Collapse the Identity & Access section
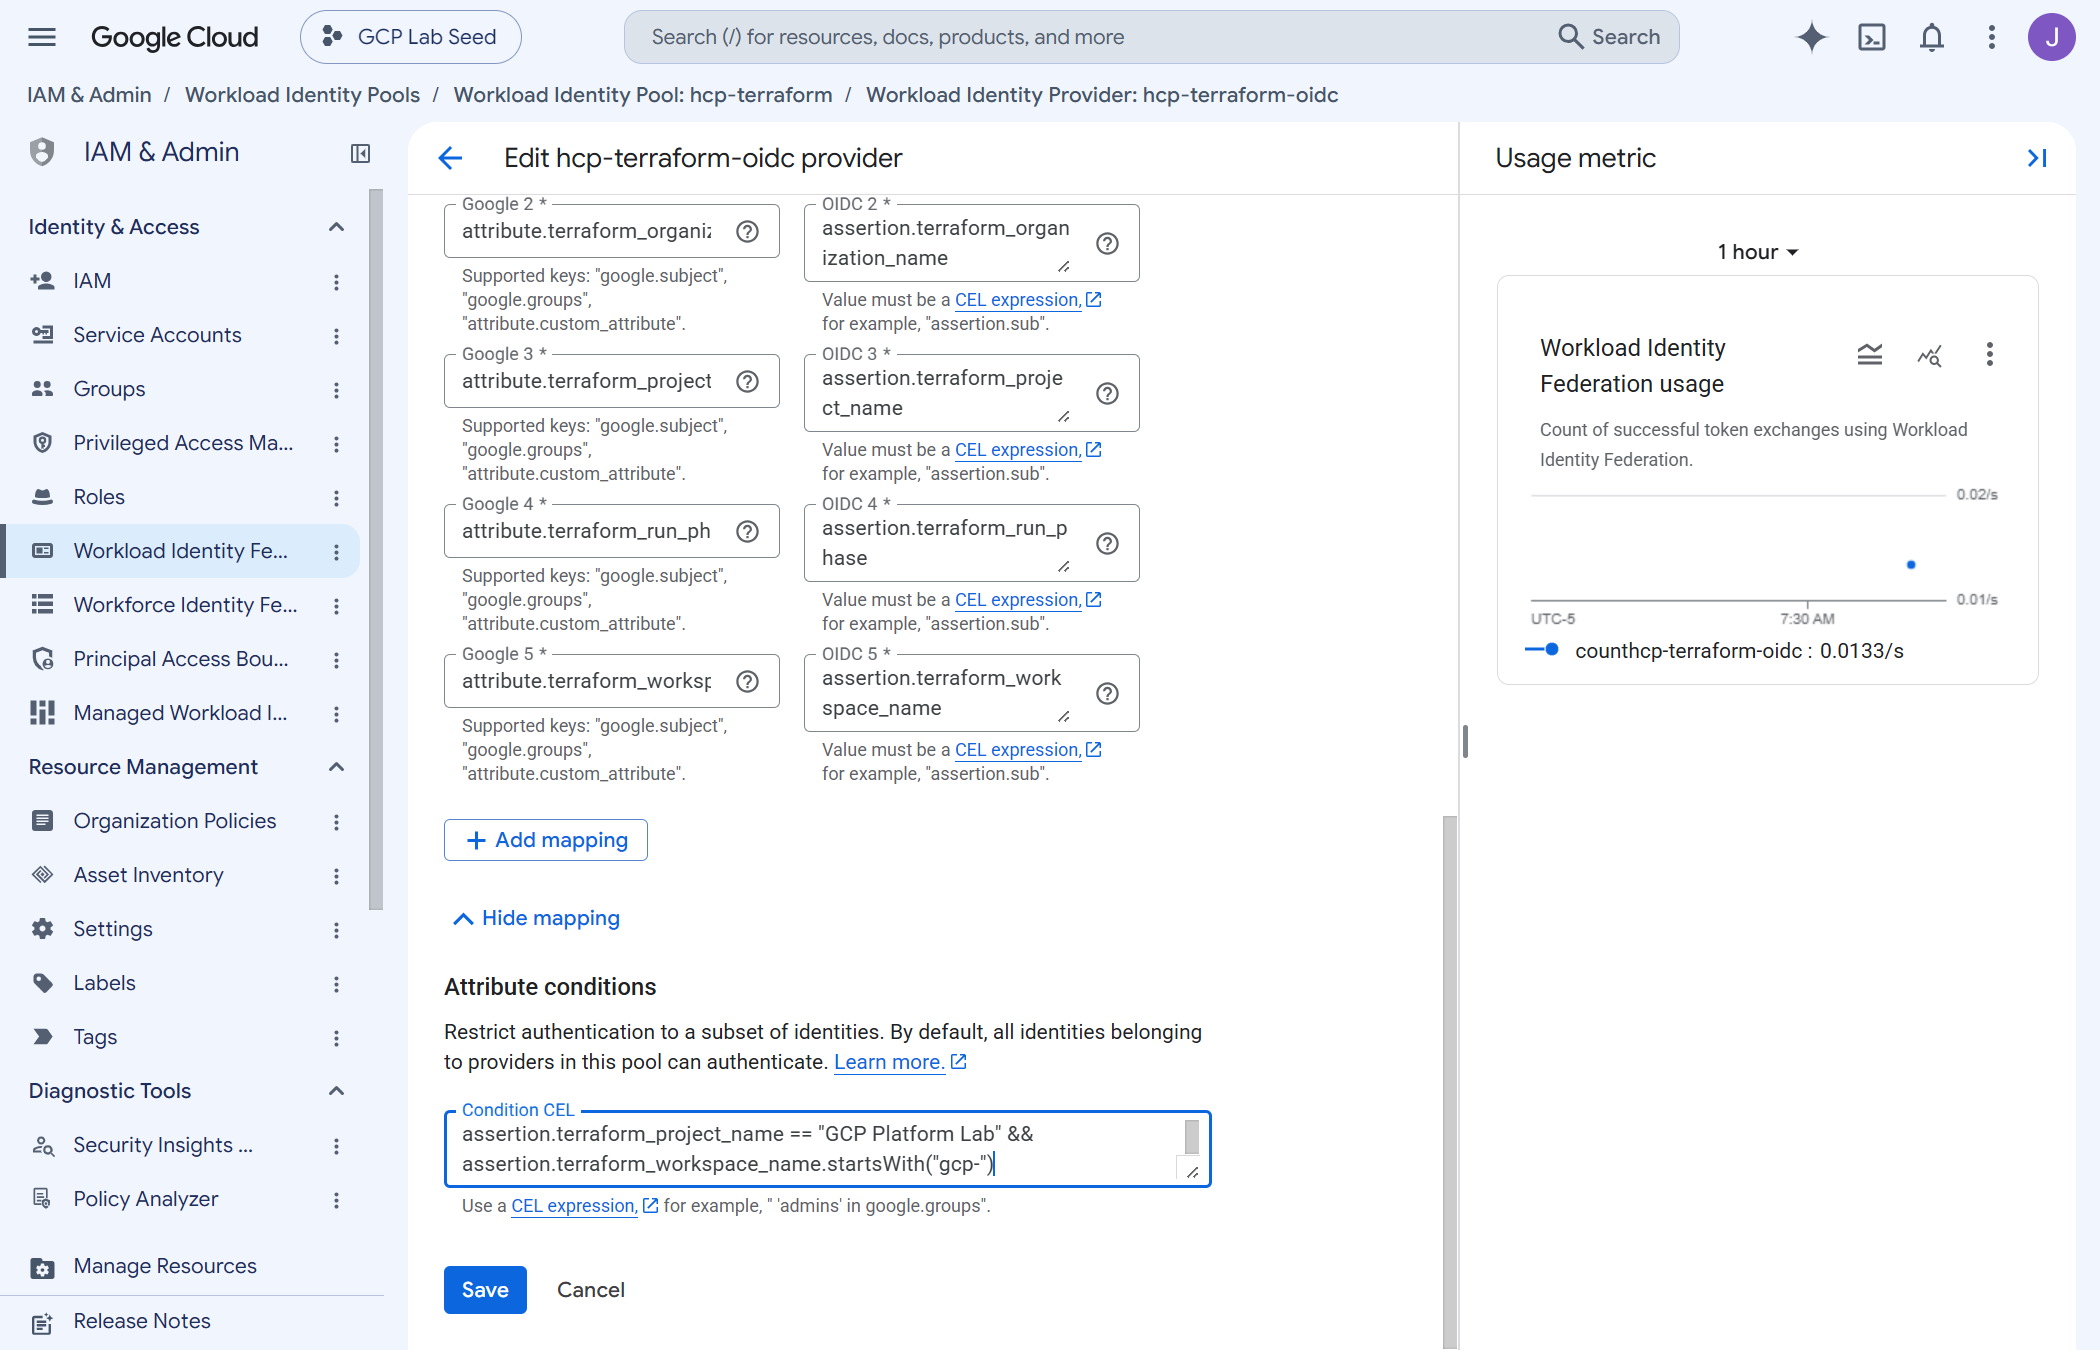 [336, 227]
